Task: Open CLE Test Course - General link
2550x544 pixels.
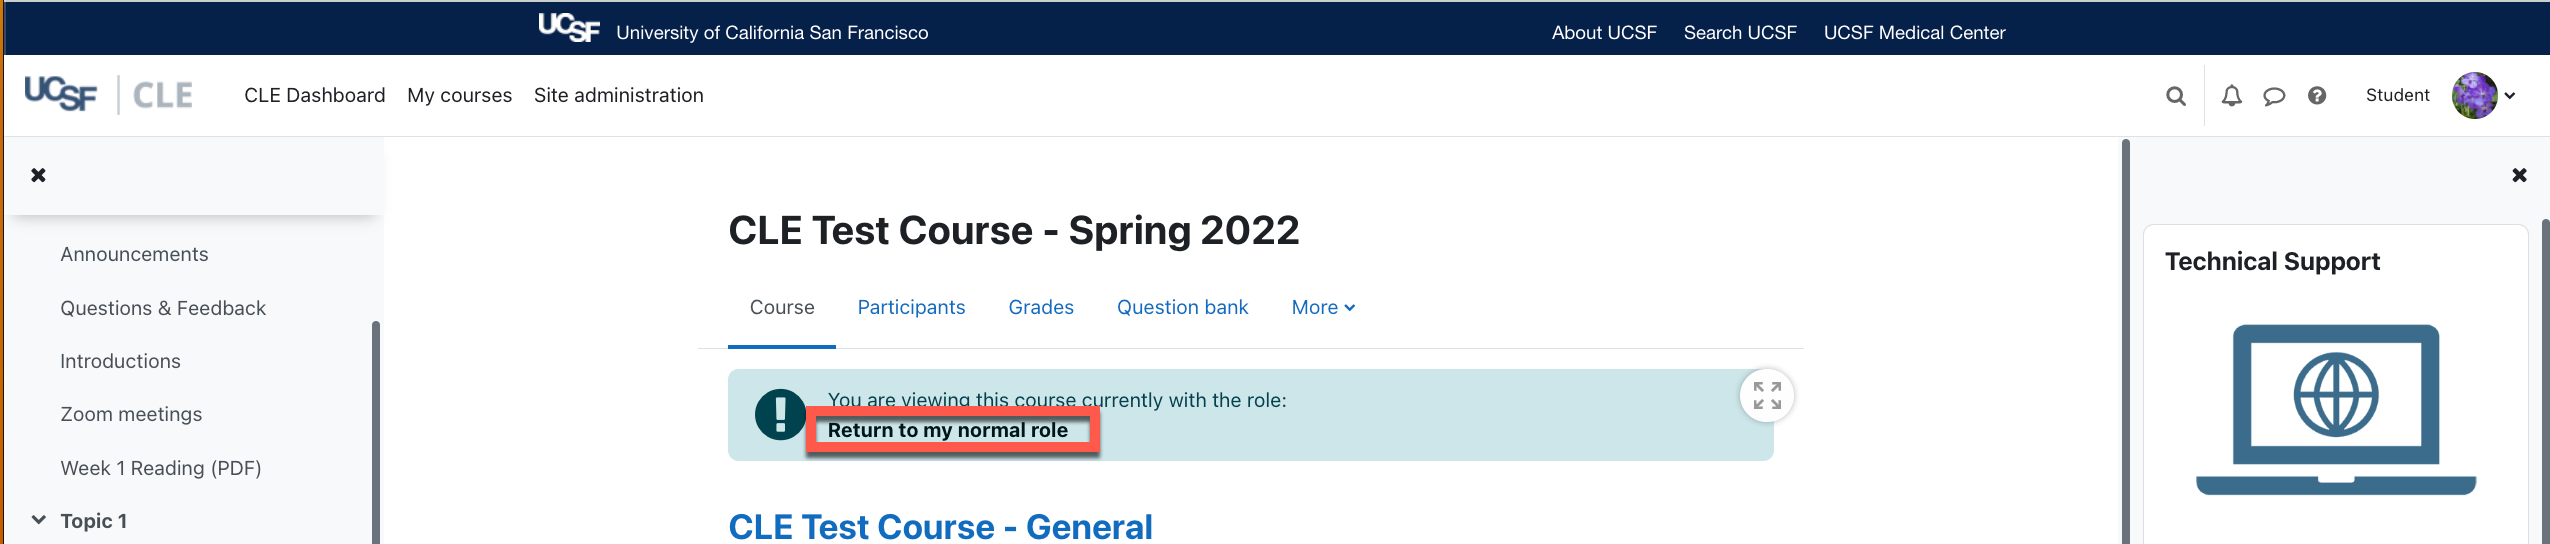Action: (x=940, y=526)
